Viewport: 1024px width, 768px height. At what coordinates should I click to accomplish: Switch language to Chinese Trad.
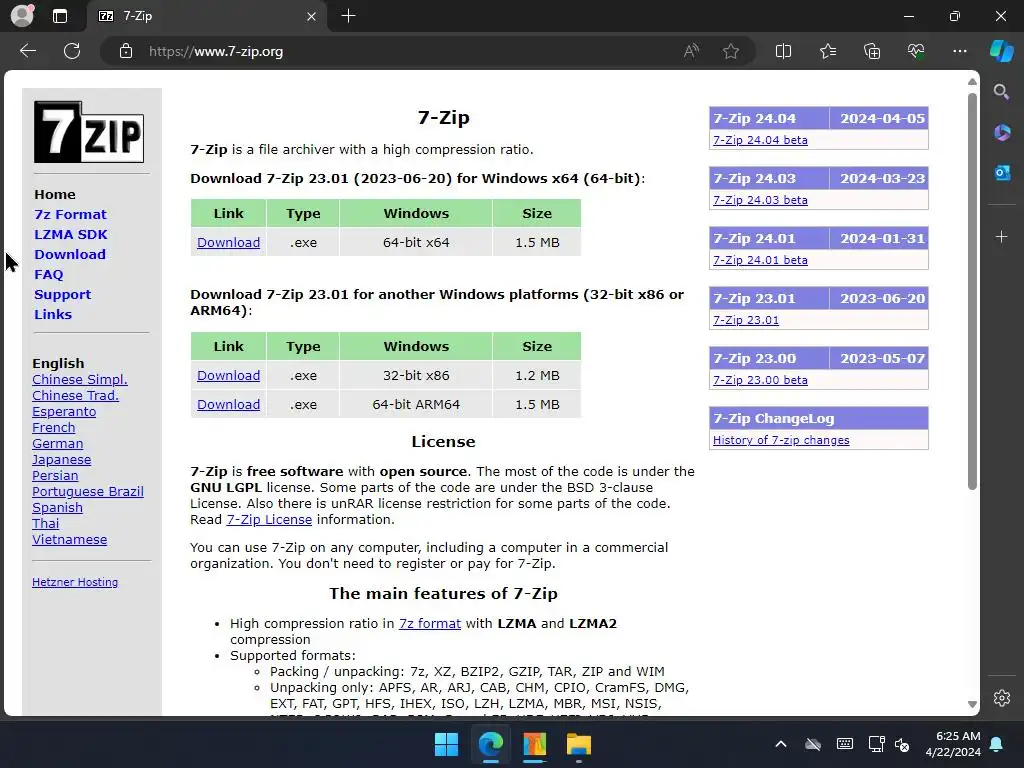tap(76, 395)
